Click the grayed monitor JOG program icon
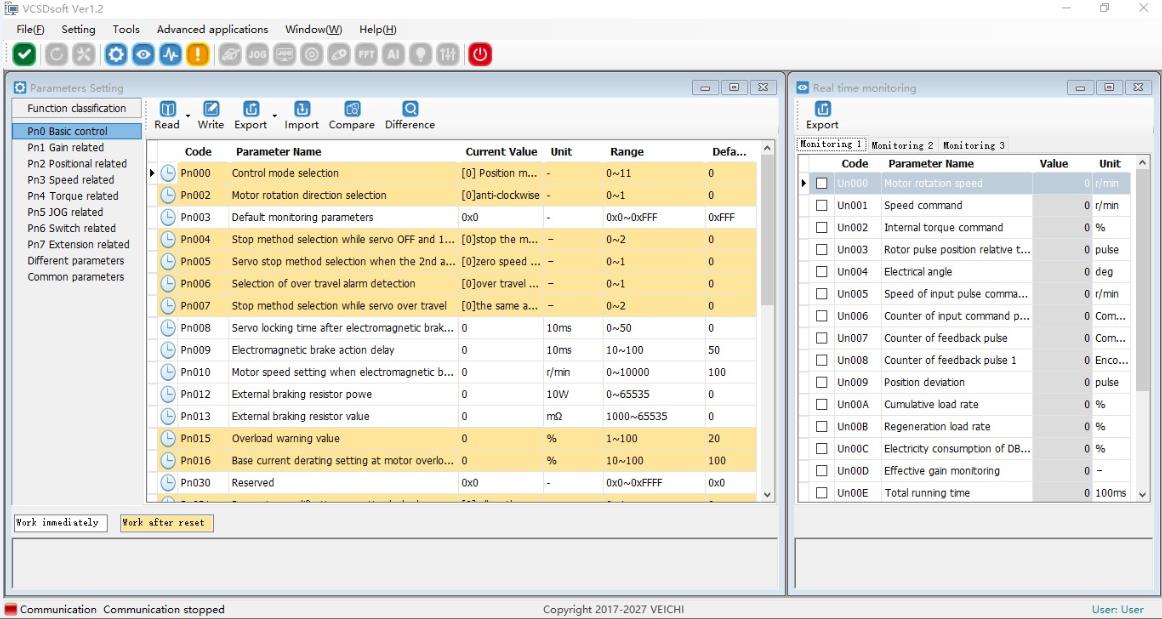This screenshot has height=619, width=1162. pos(285,54)
